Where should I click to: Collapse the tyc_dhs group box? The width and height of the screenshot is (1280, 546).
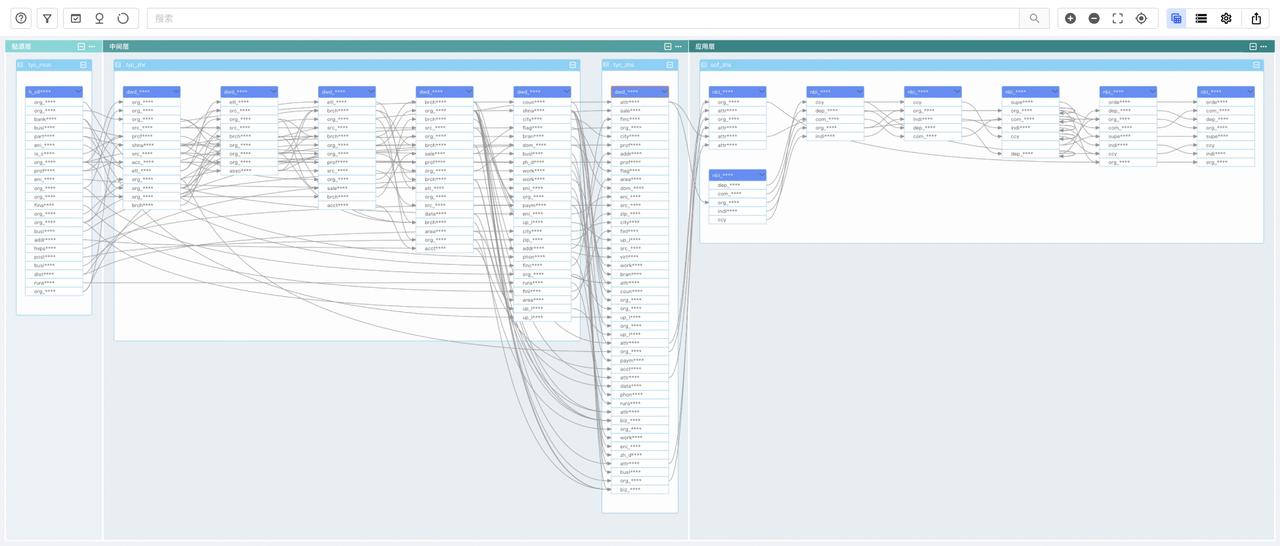tap(670, 64)
